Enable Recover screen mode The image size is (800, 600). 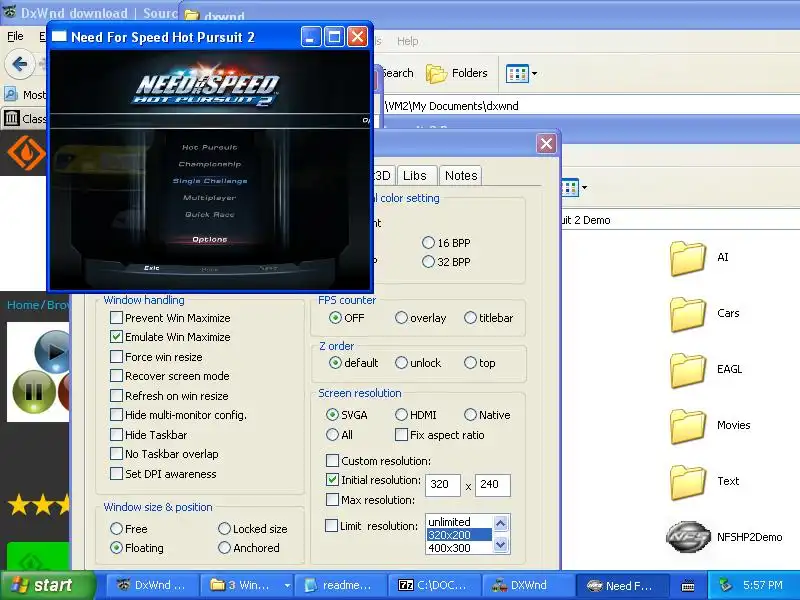point(116,376)
